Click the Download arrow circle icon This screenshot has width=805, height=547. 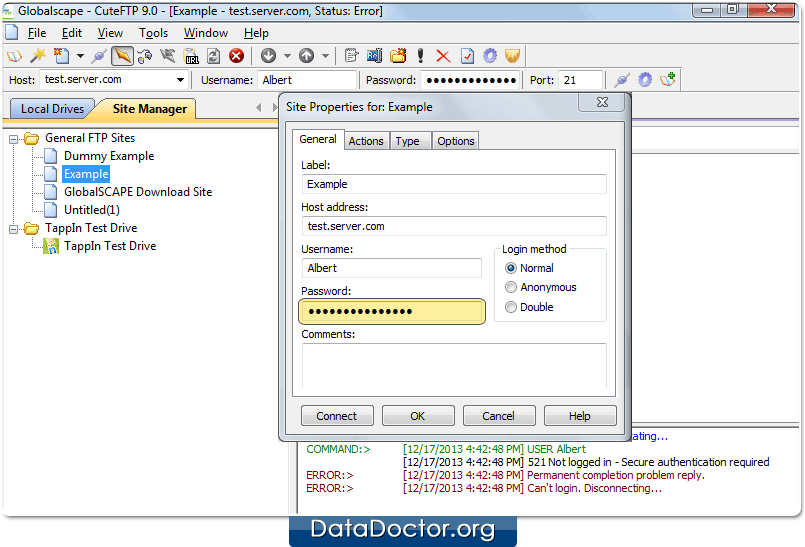pos(269,55)
